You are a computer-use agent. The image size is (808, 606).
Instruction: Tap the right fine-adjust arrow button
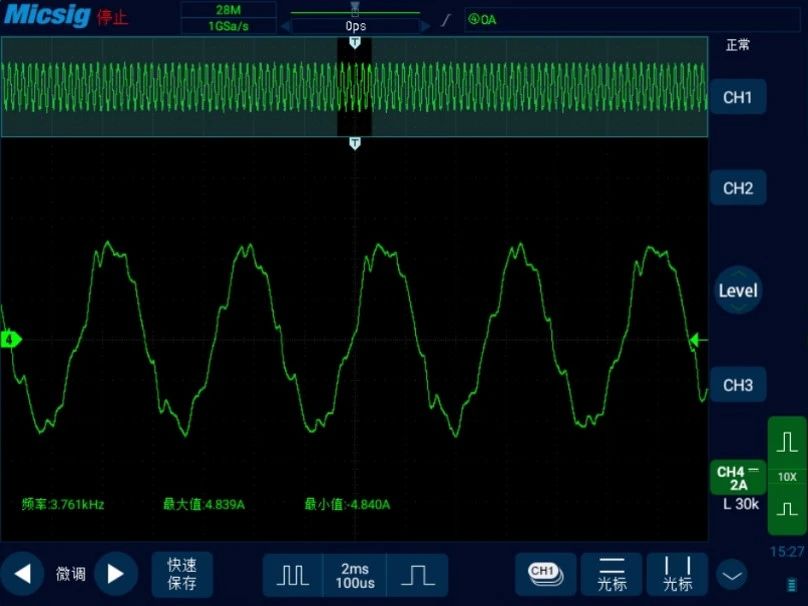tap(116, 574)
